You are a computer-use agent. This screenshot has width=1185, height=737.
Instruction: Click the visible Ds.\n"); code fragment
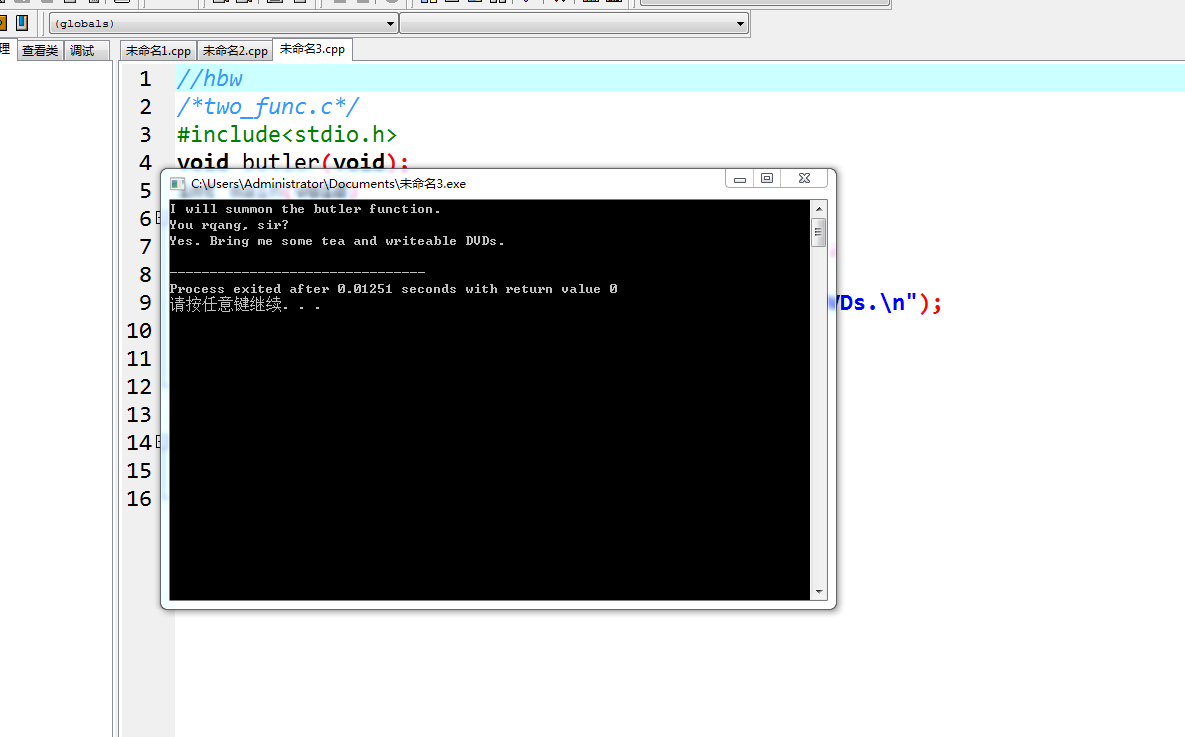pyautogui.click(x=890, y=303)
